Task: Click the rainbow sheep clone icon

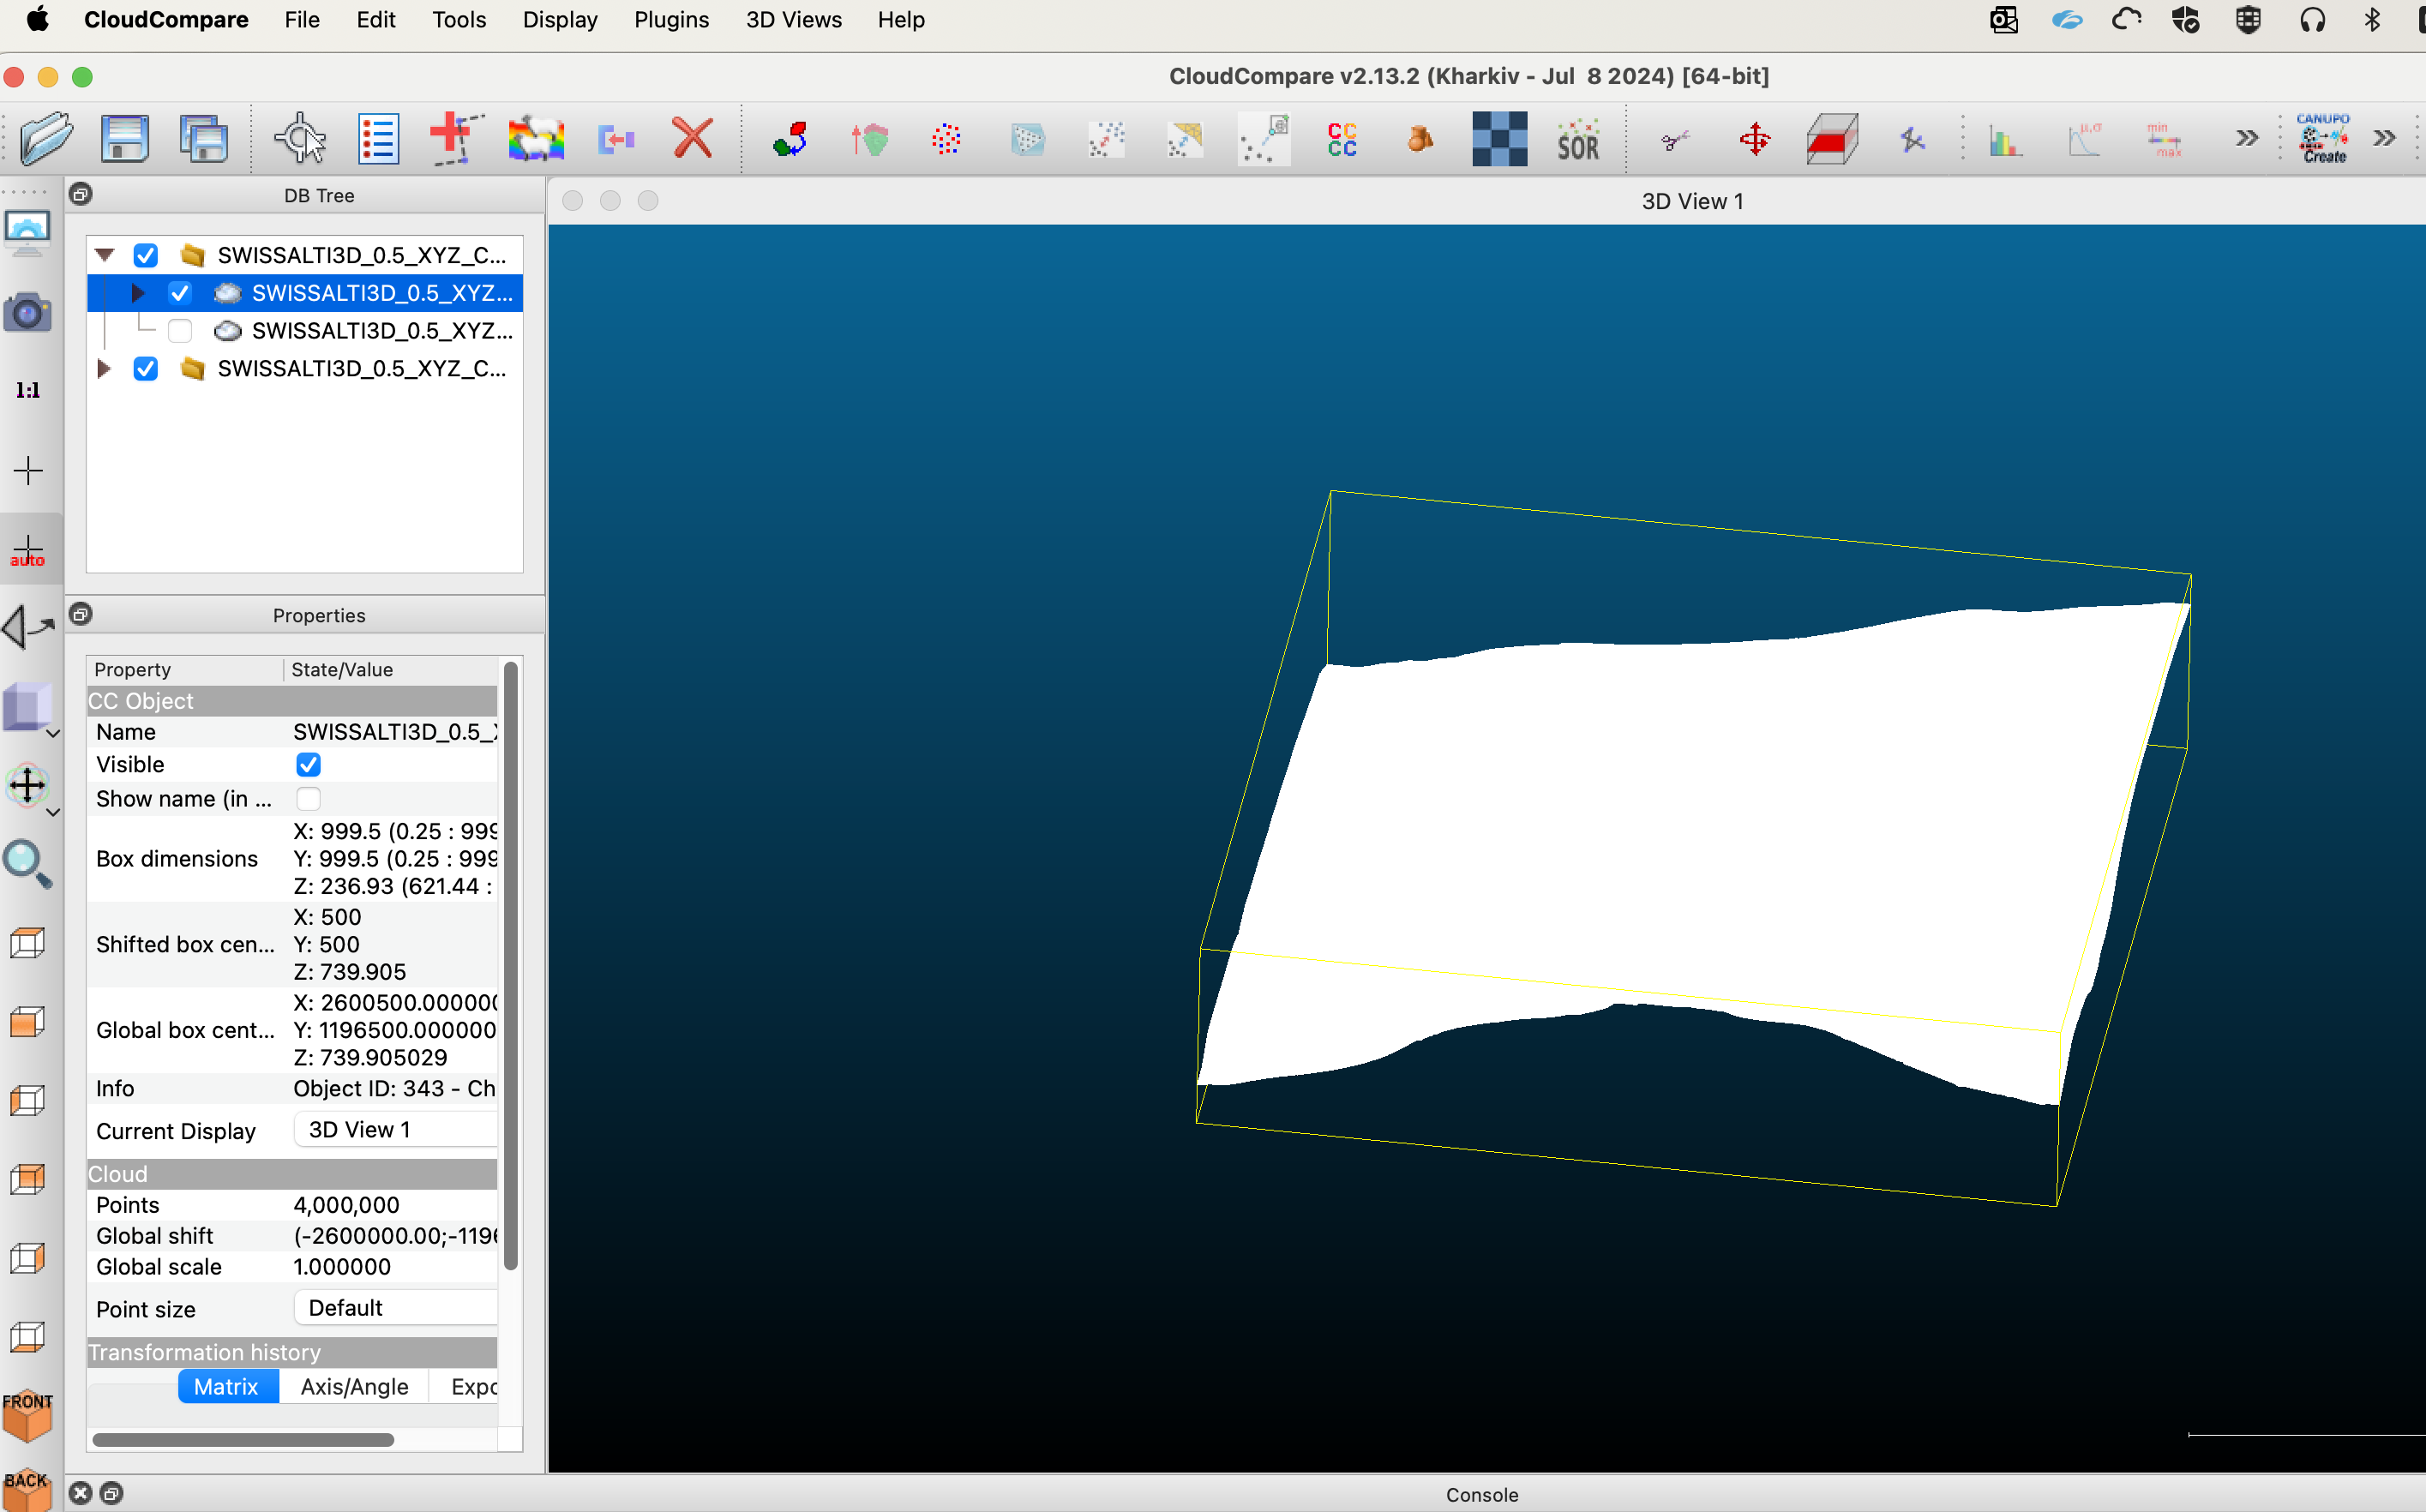Action: coord(536,139)
